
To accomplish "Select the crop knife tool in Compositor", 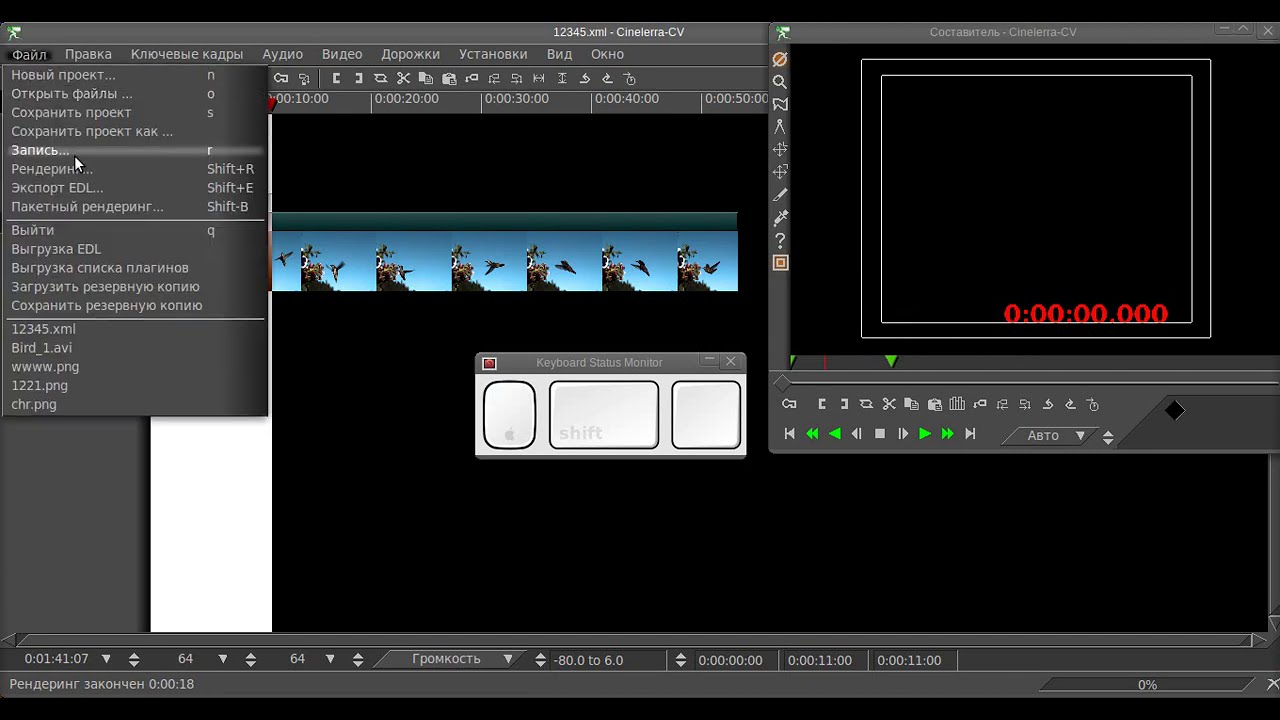I will pos(780,195).
